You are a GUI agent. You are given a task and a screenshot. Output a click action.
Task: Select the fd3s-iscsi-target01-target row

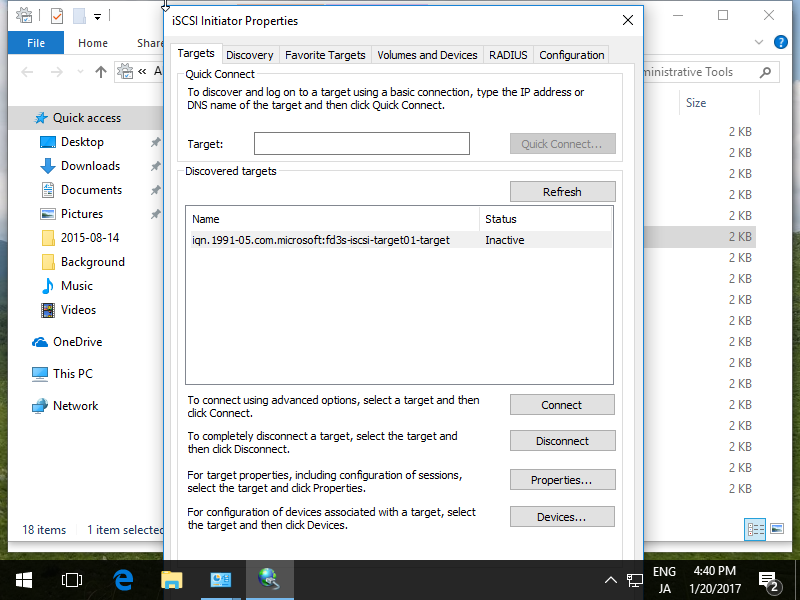(401, 240)
